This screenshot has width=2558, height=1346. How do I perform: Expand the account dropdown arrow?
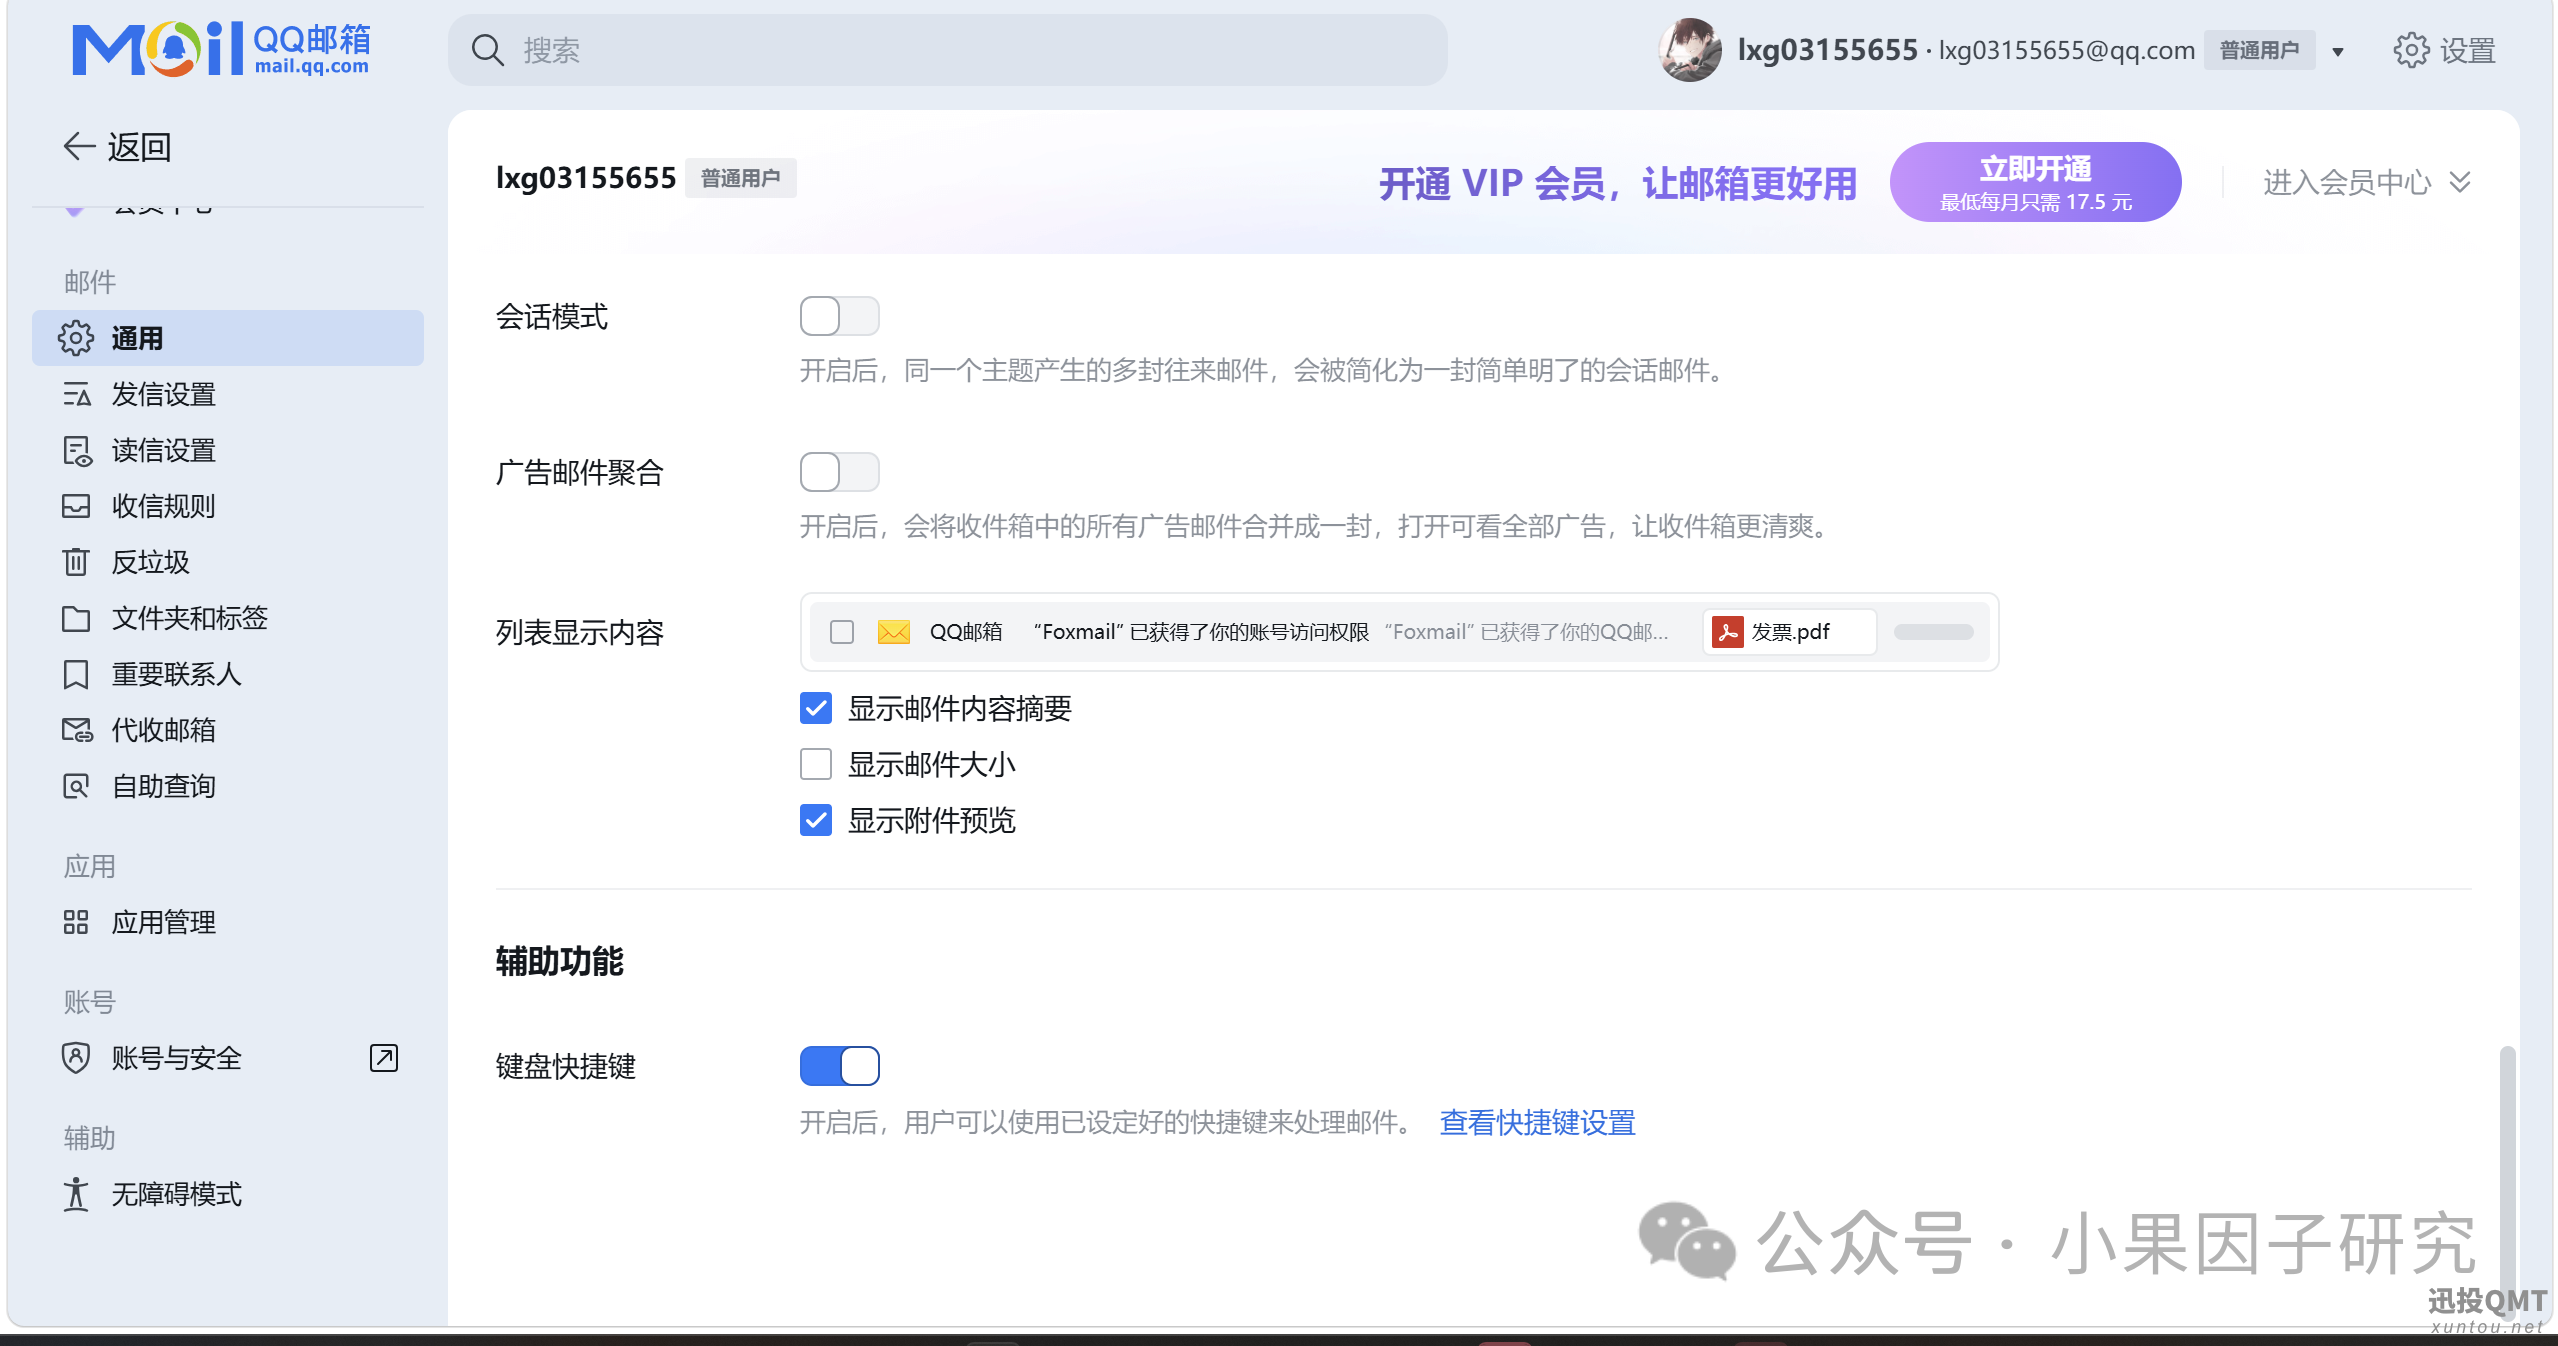2338,51
